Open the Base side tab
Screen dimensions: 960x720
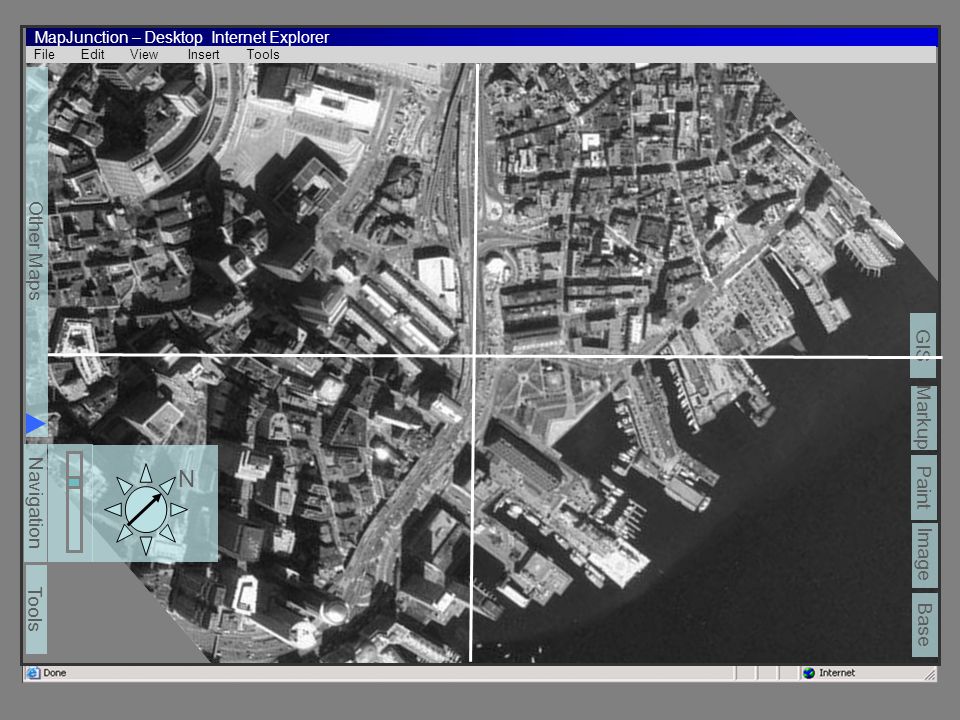[924, 624]
